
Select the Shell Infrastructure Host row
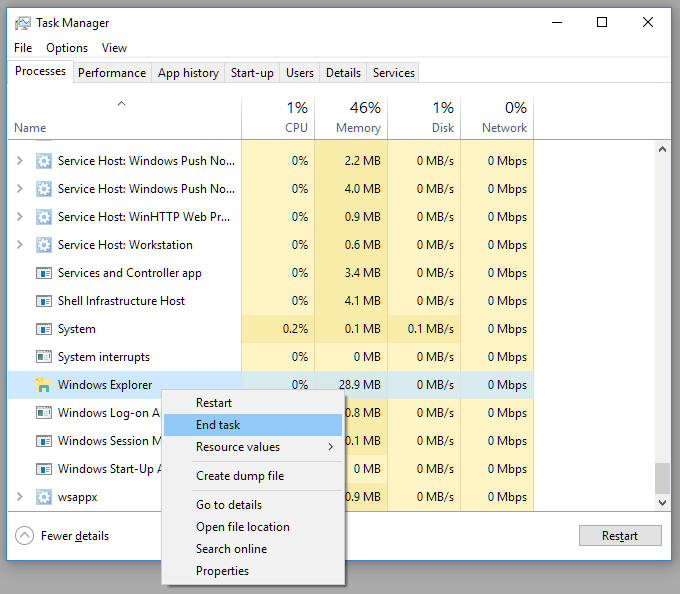[x=271, y=301]
